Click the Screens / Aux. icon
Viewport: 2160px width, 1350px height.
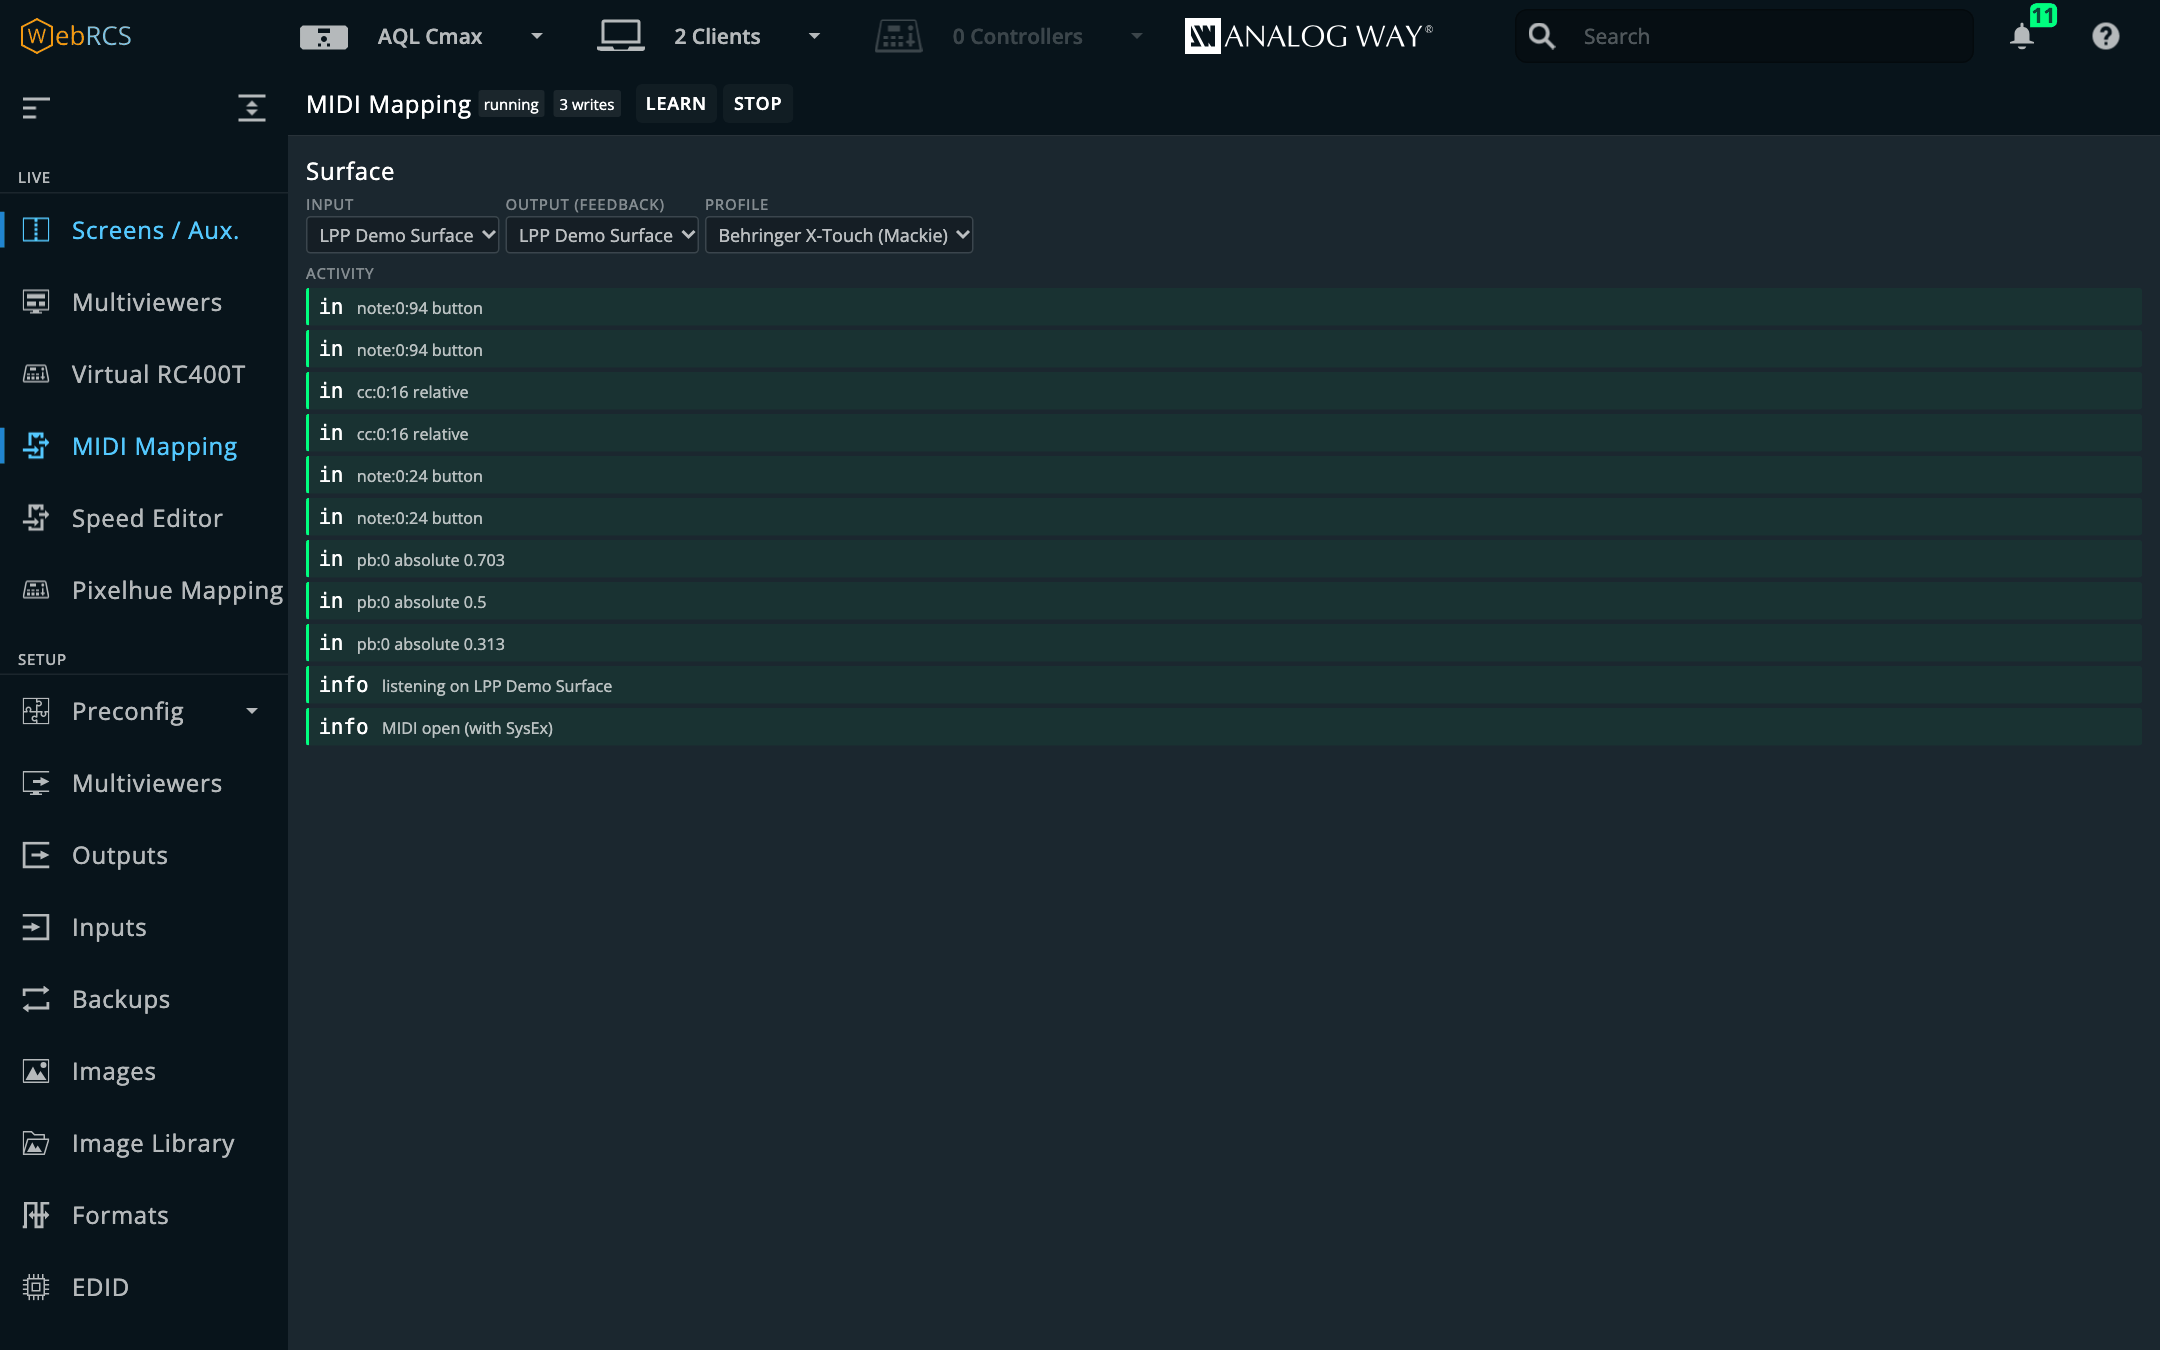click(x=36, y=230)
